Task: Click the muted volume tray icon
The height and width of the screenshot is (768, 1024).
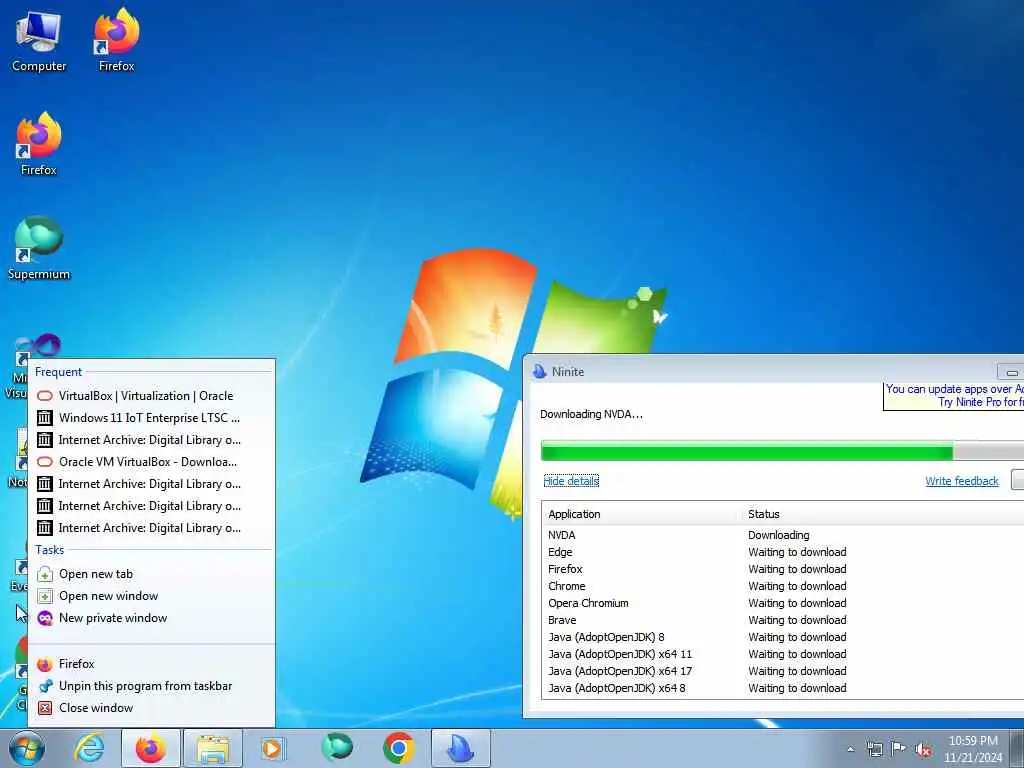Action: (x=923, y=750)
